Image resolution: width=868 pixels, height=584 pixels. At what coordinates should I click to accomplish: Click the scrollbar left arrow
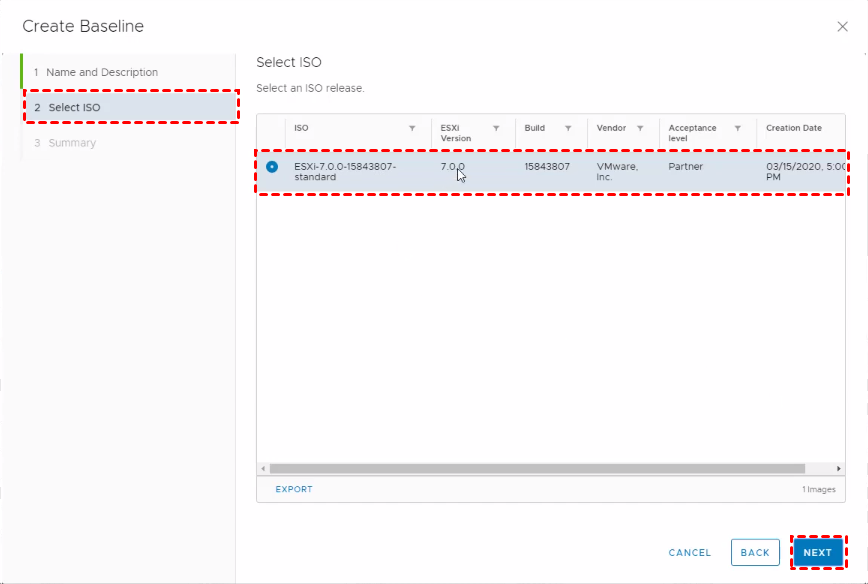(264, 469)
